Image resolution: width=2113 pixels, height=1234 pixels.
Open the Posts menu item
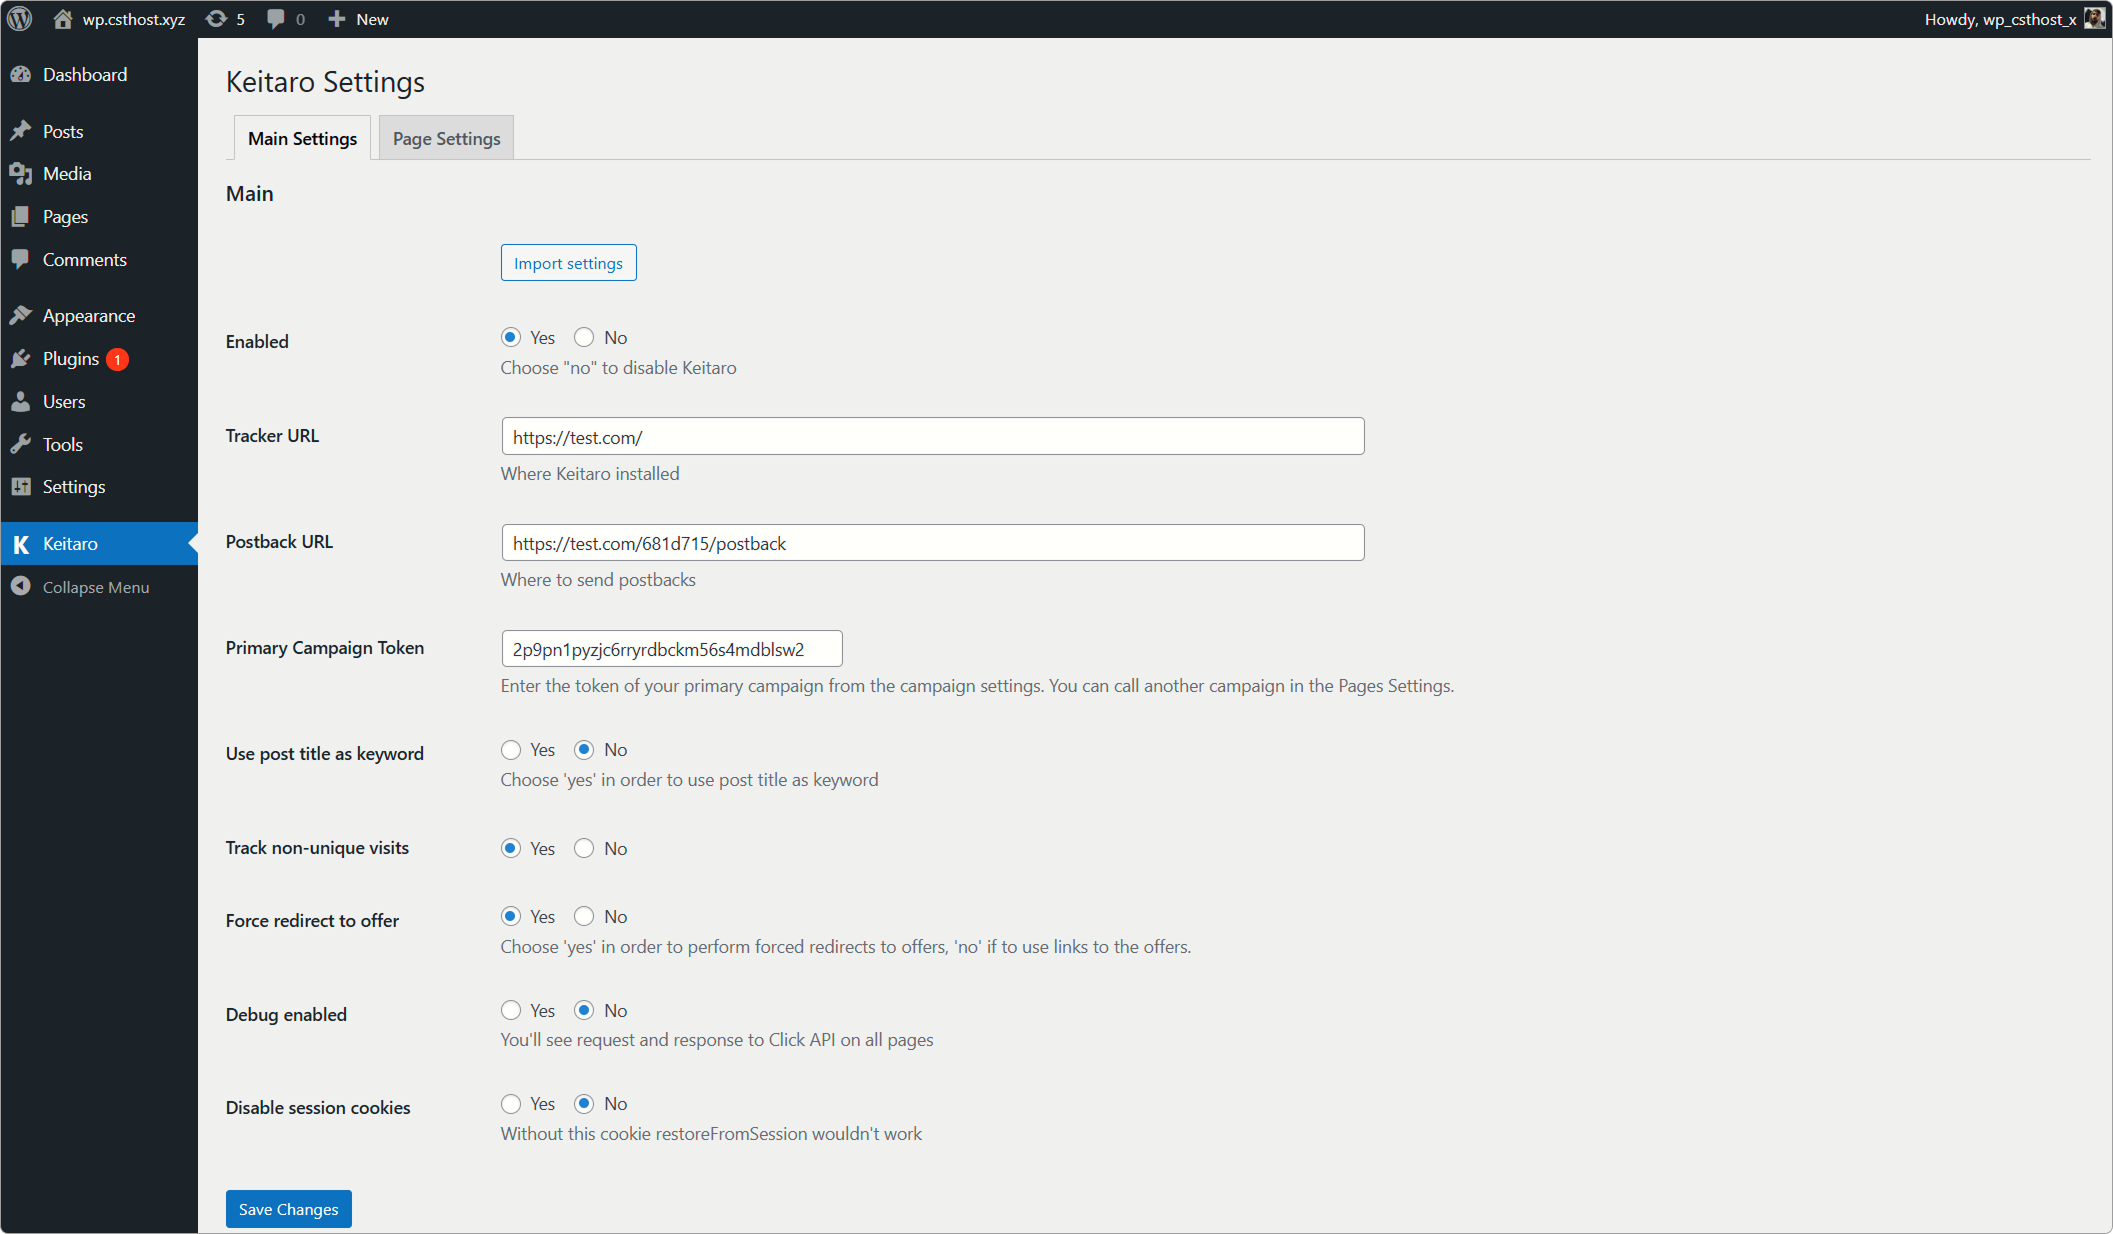coord(99,132)
